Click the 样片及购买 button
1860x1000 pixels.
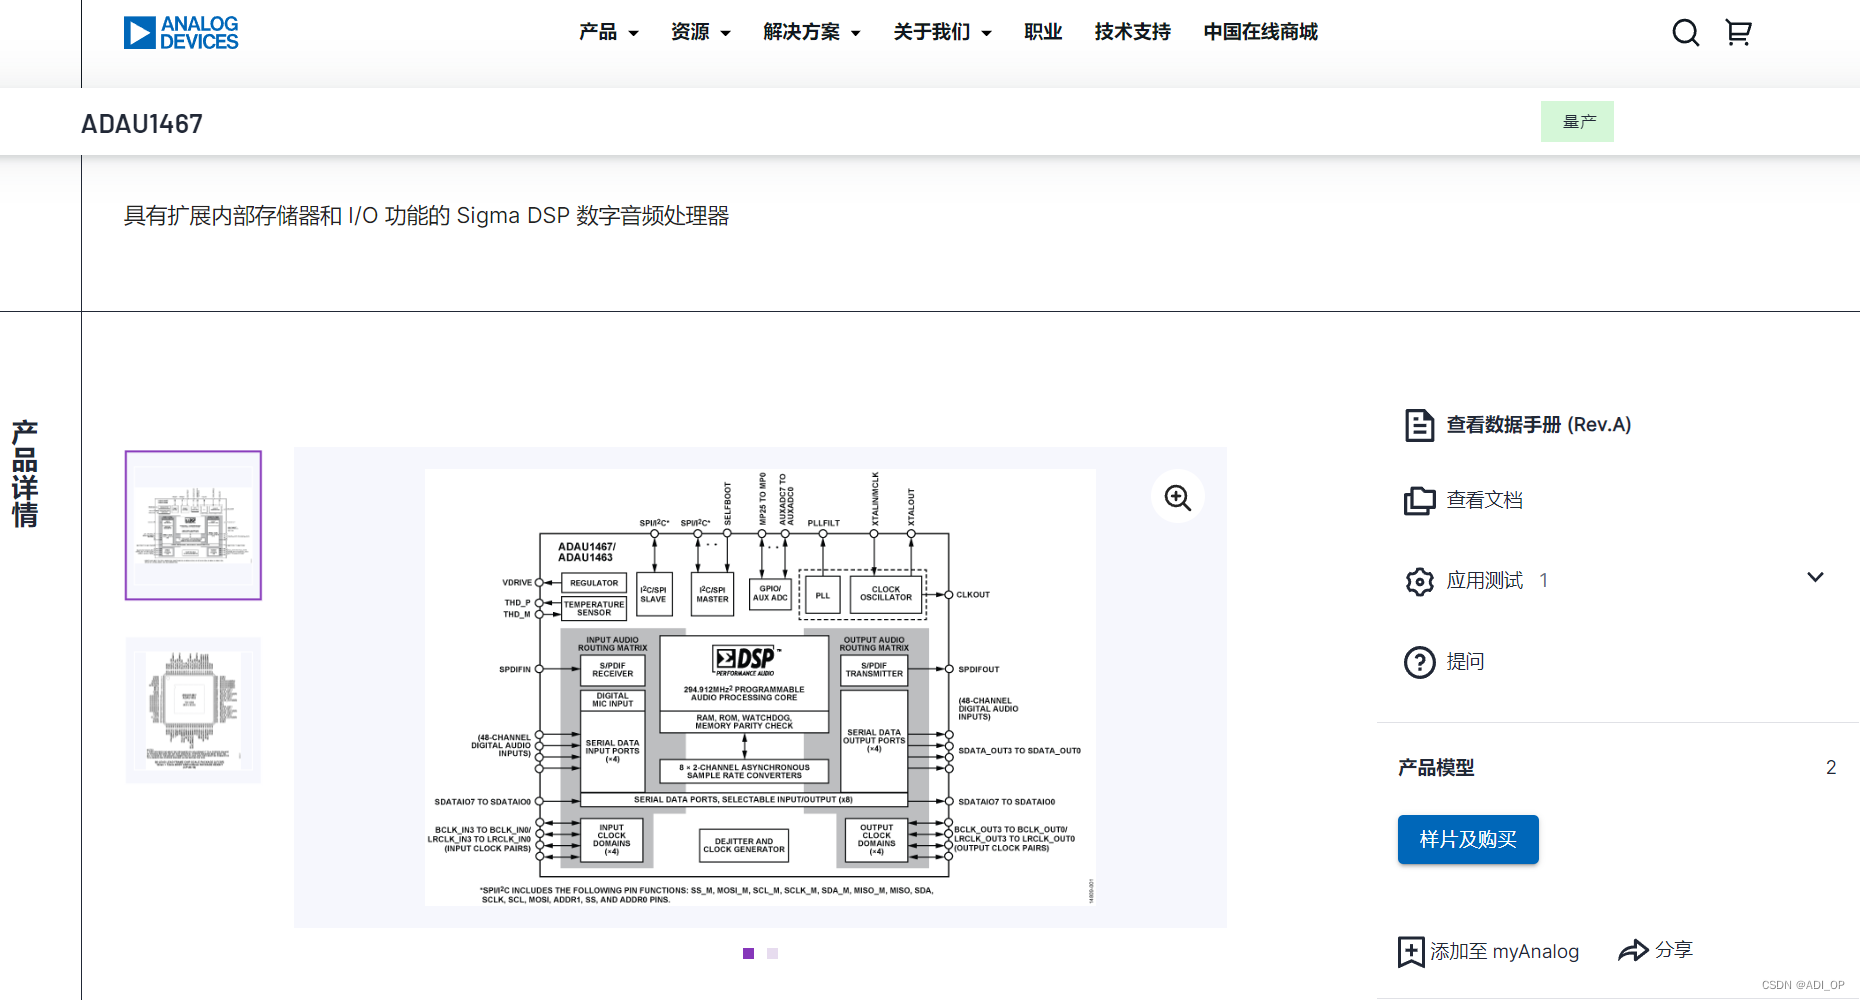click(x=1468, y=840)
